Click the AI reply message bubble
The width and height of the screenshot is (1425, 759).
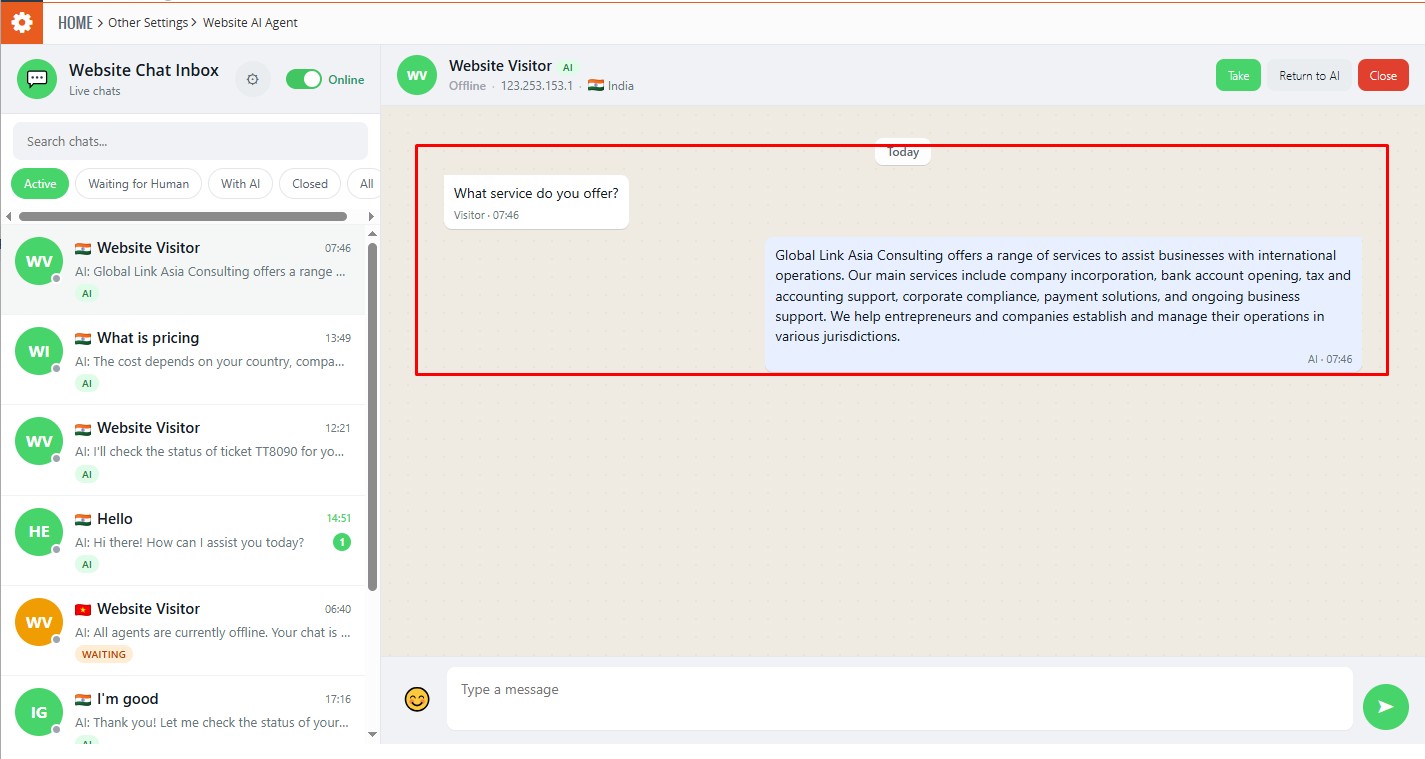click(x=1063, y=304)
